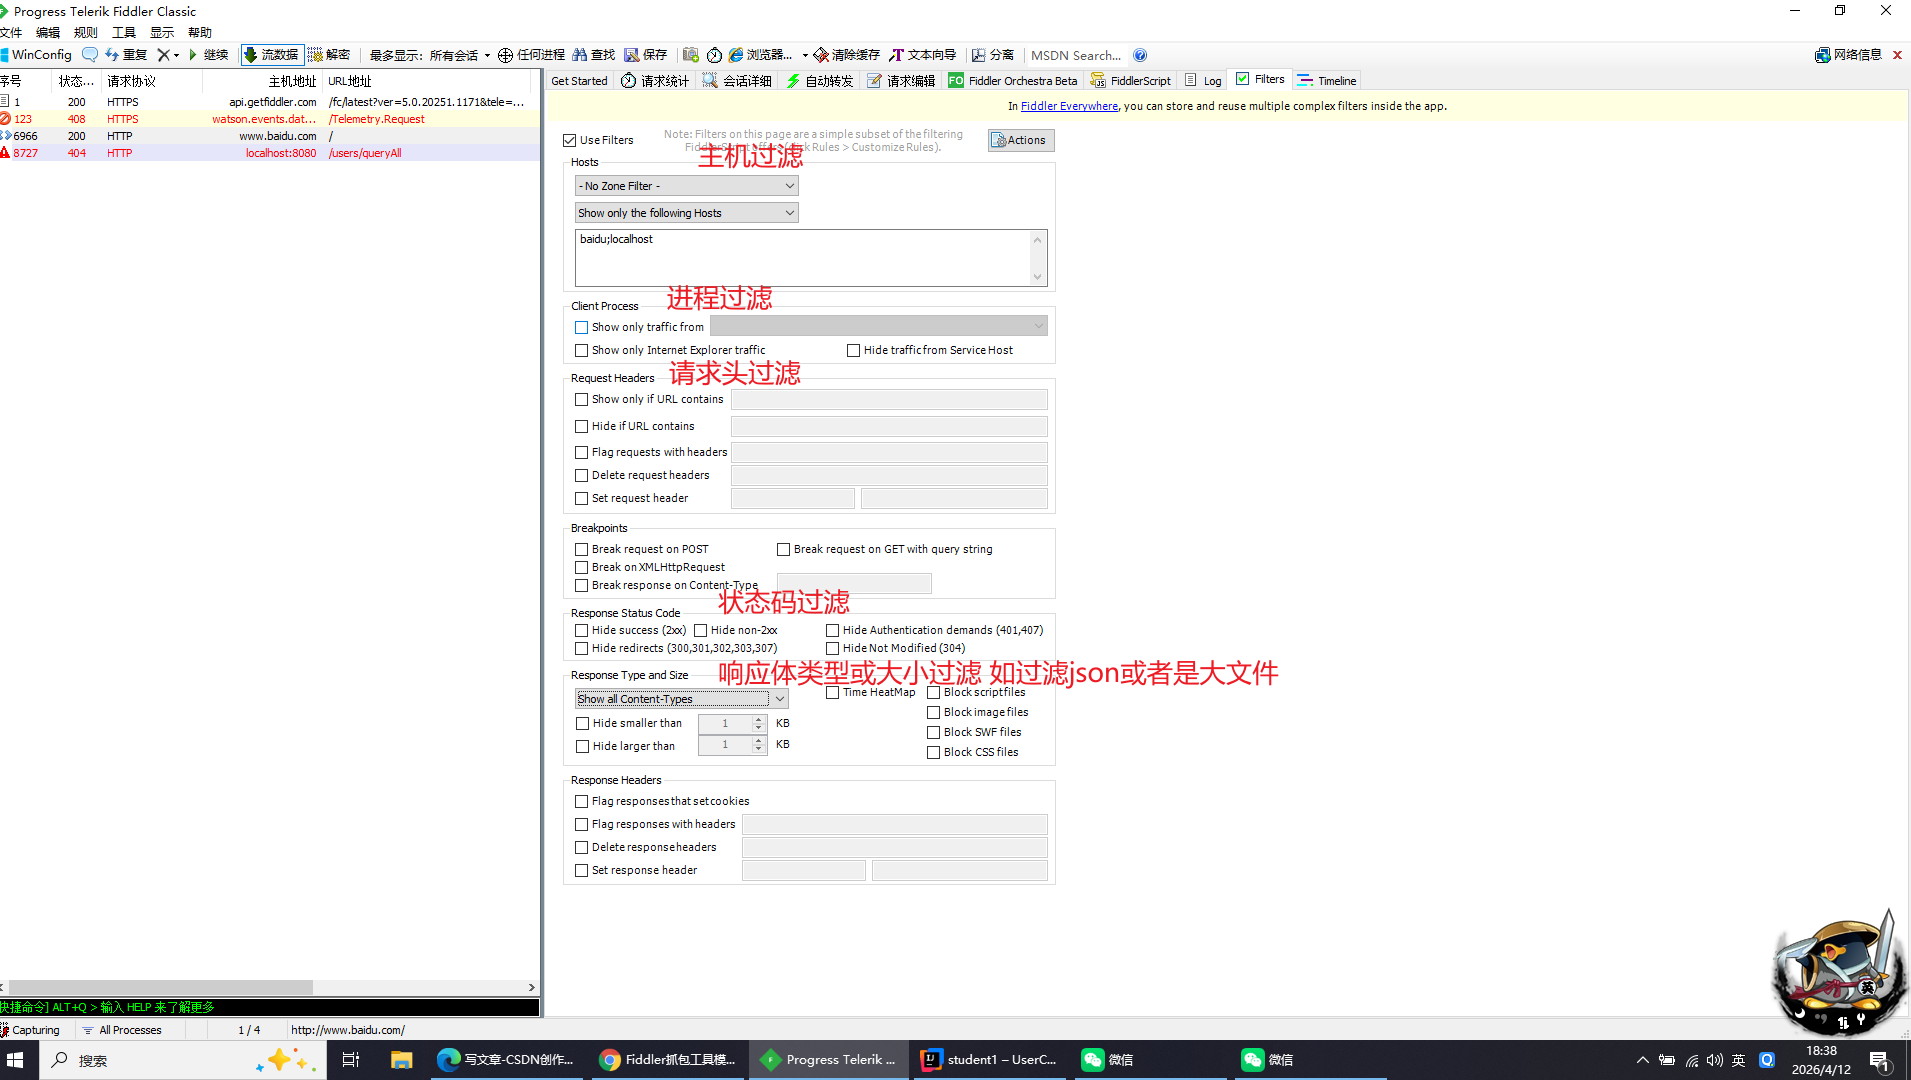The height and width of the screenshot is (1080, 1911).
Task: Select the 404 localhost:8080 session row
Action: pyautogui.click(x=269, y=153)
